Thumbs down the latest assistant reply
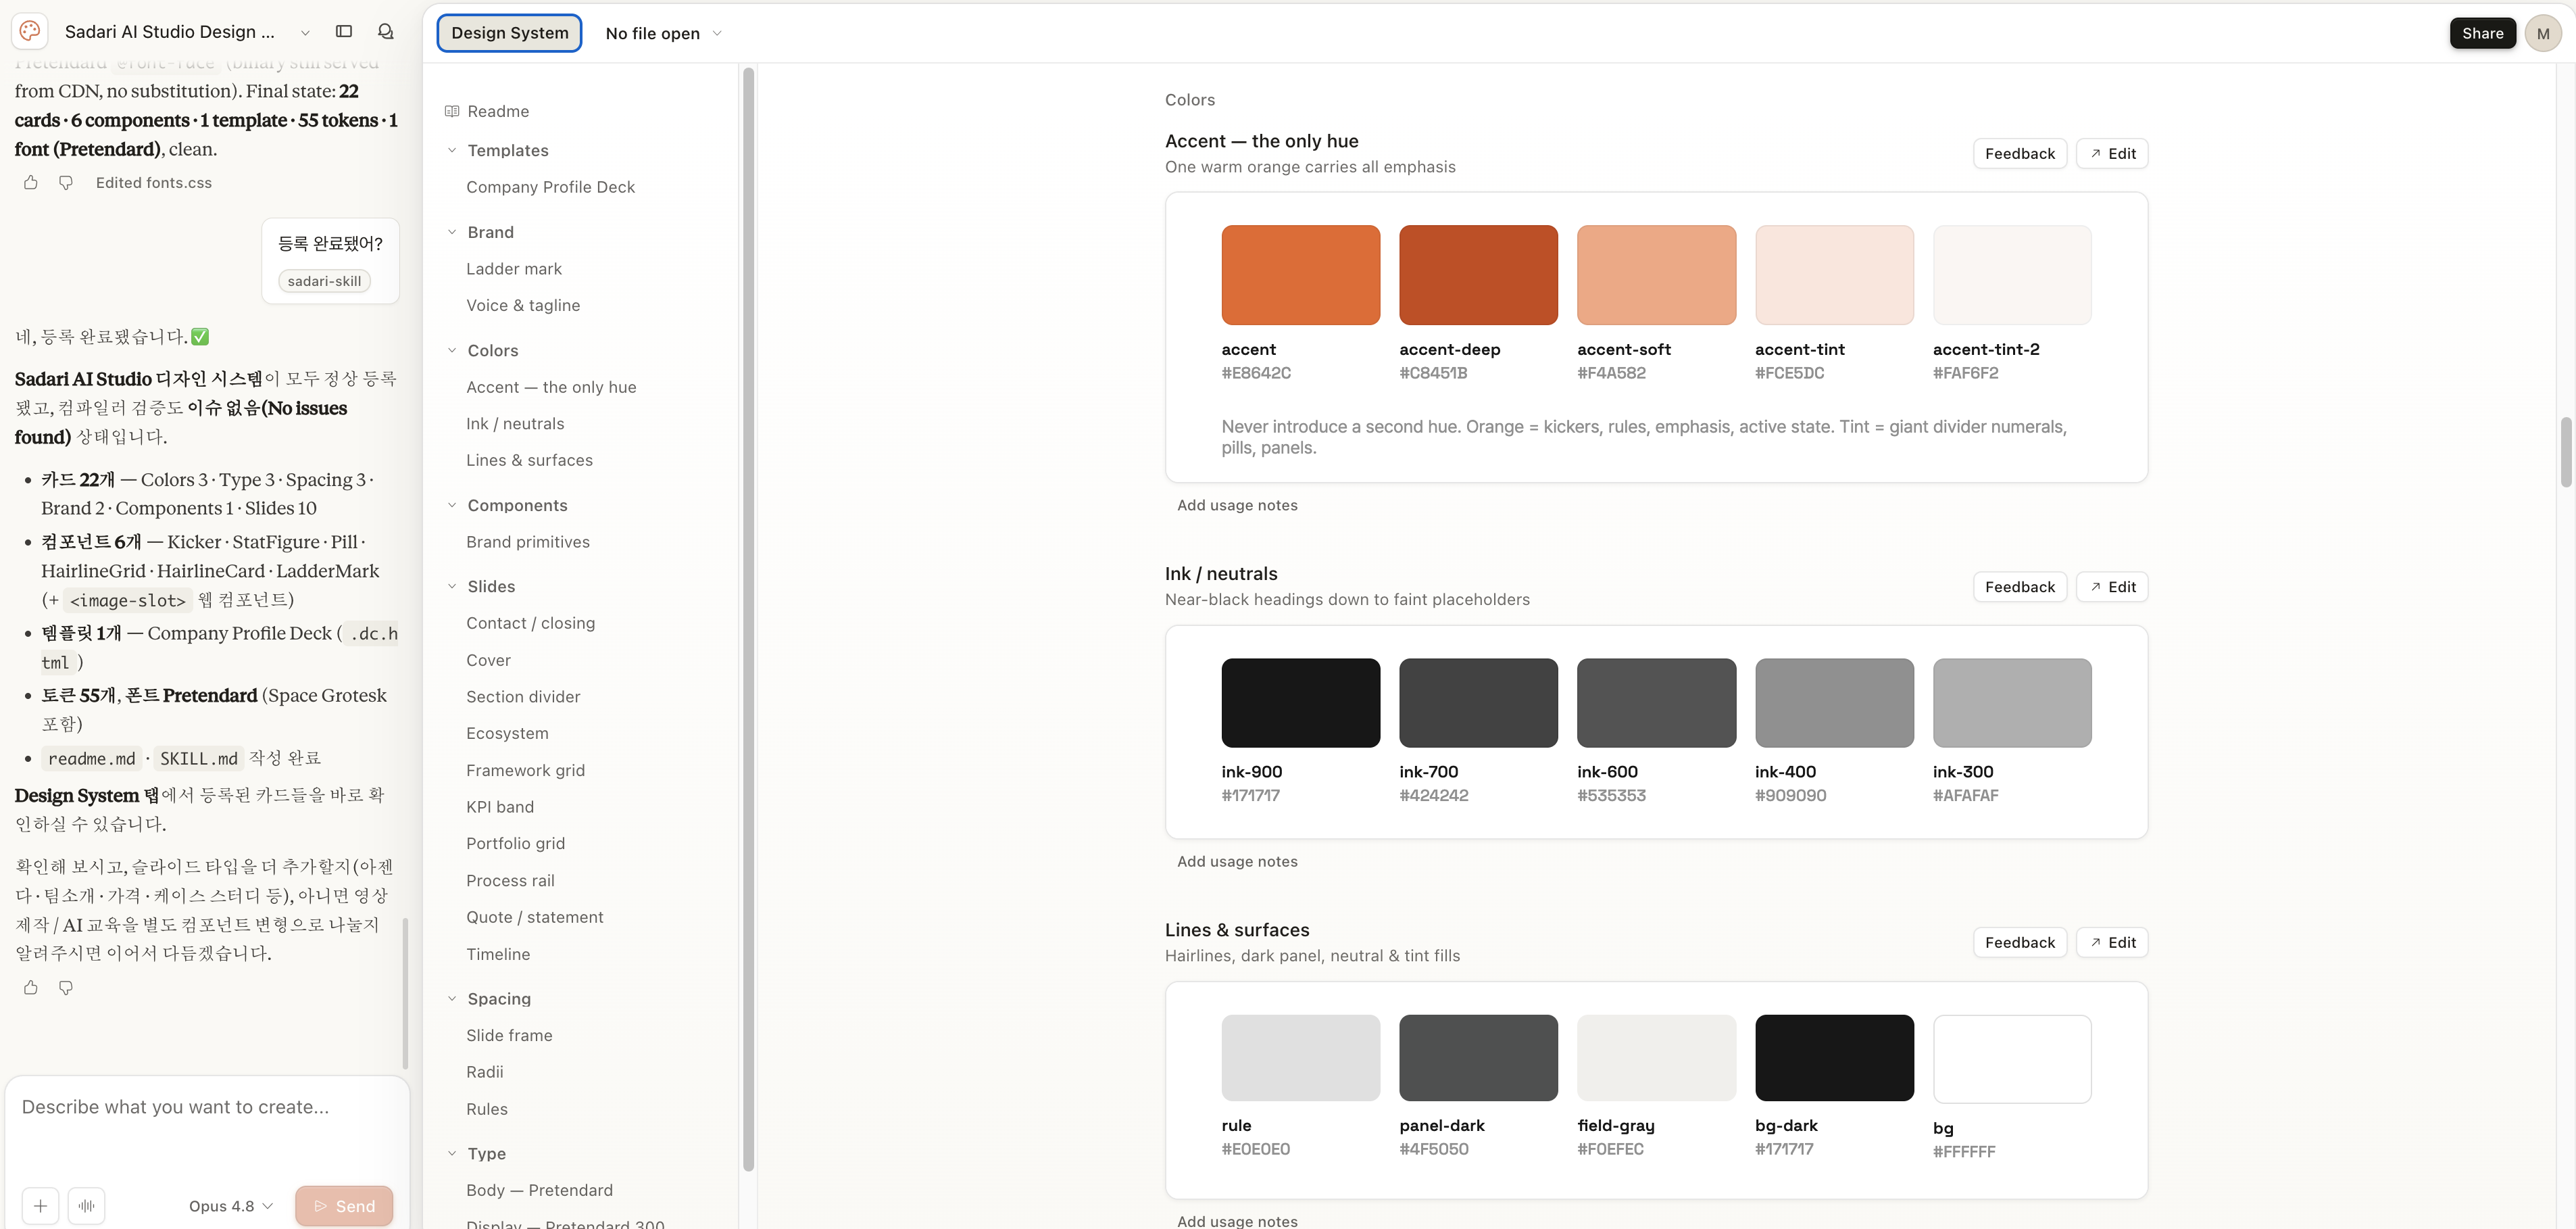2576x1229 pixels. click(x=66, y=988)
